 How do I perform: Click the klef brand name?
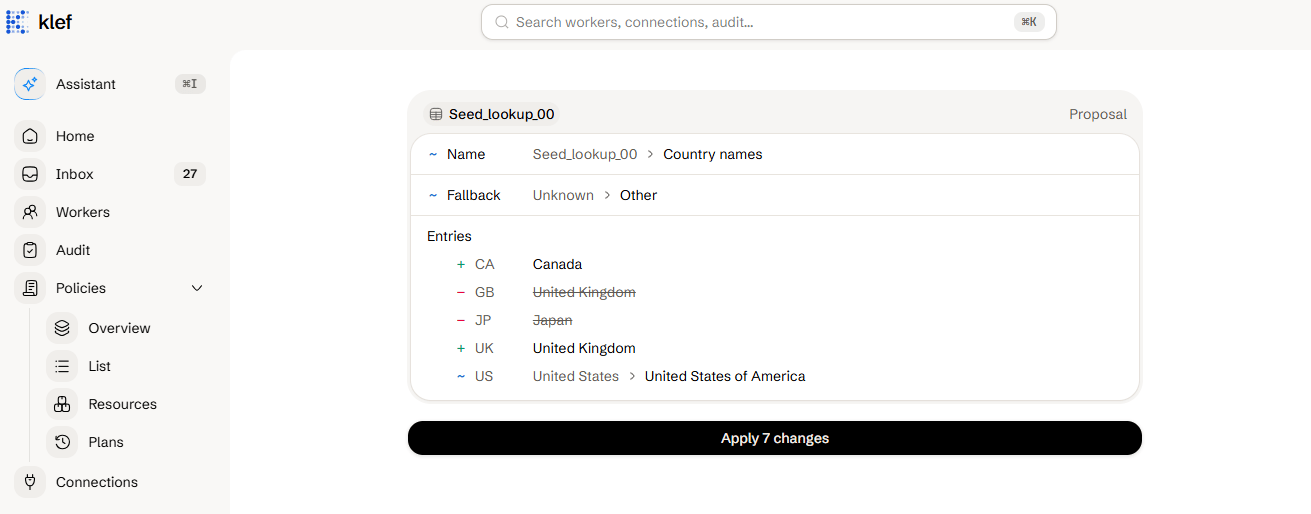pyautogui.click(x=55, y=21)
